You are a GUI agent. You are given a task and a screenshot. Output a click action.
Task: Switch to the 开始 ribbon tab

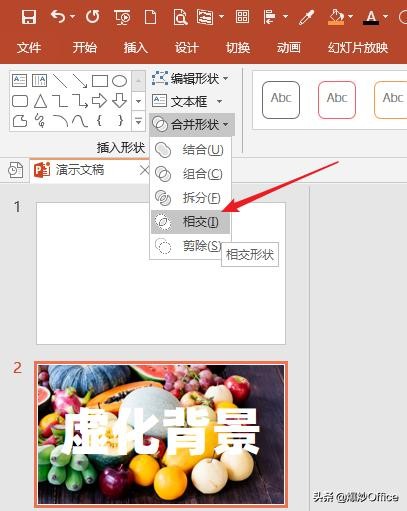click(85, 48)
